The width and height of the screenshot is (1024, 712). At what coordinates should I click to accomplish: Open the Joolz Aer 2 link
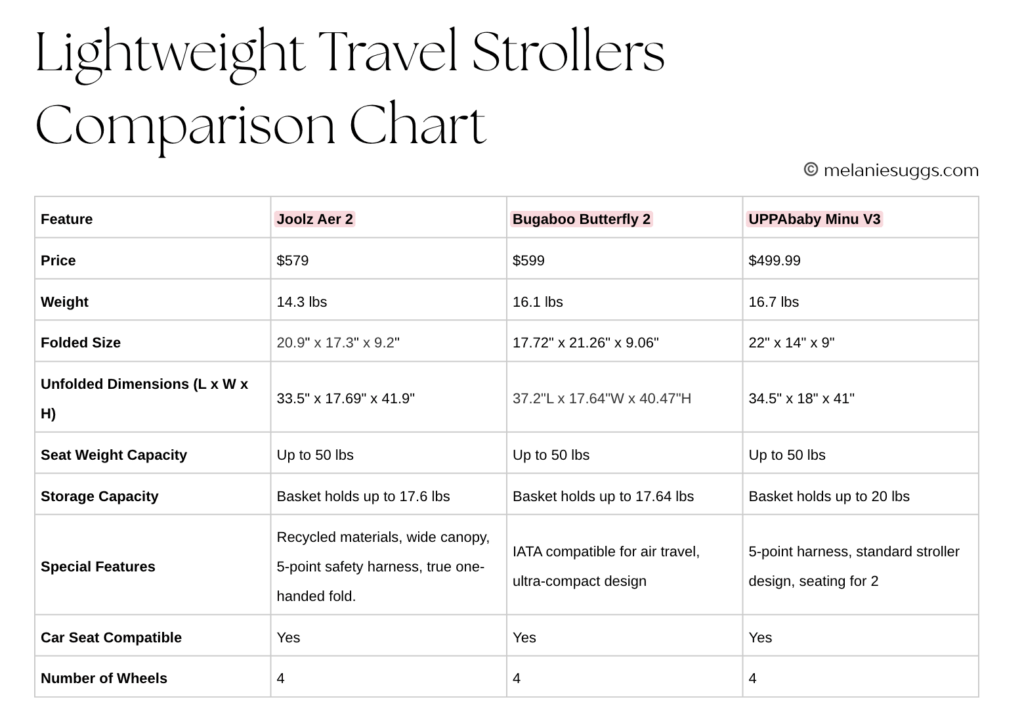click(315, 219)
